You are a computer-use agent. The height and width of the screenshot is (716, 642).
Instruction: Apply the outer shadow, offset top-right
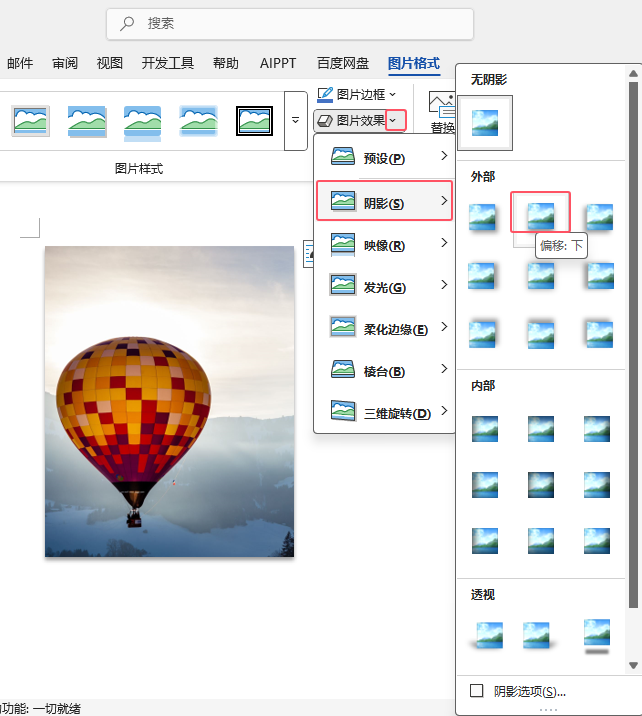point(483,334)
